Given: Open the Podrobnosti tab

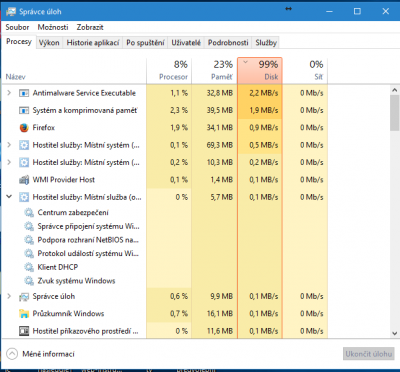Looking at the screenshot, I should pos(228,43).
